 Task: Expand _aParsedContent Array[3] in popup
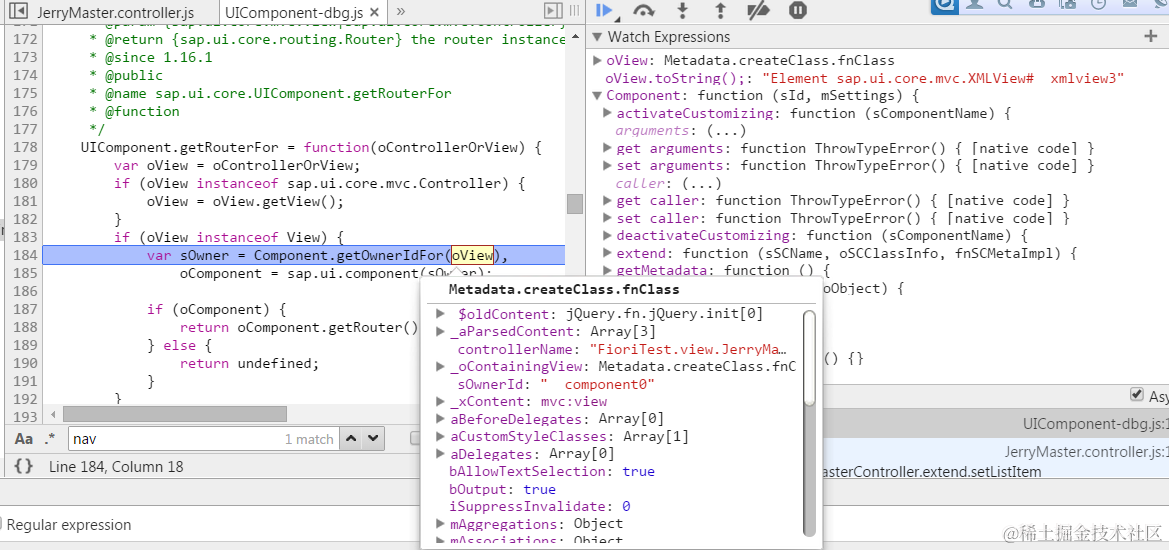[x=441, y=332]
